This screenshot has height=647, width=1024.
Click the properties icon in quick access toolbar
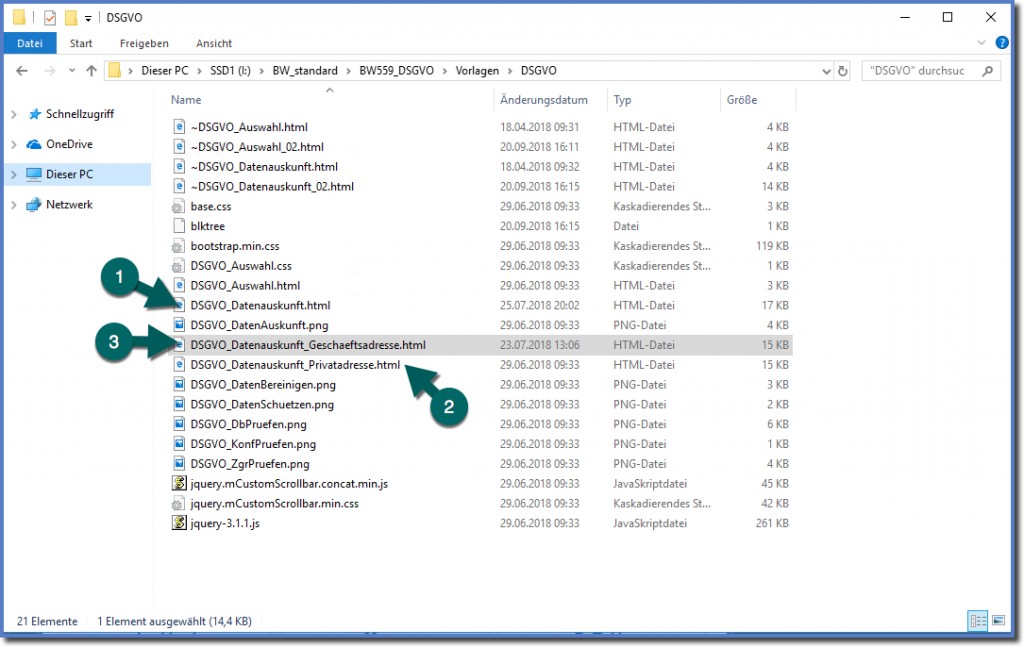(50, 18)
